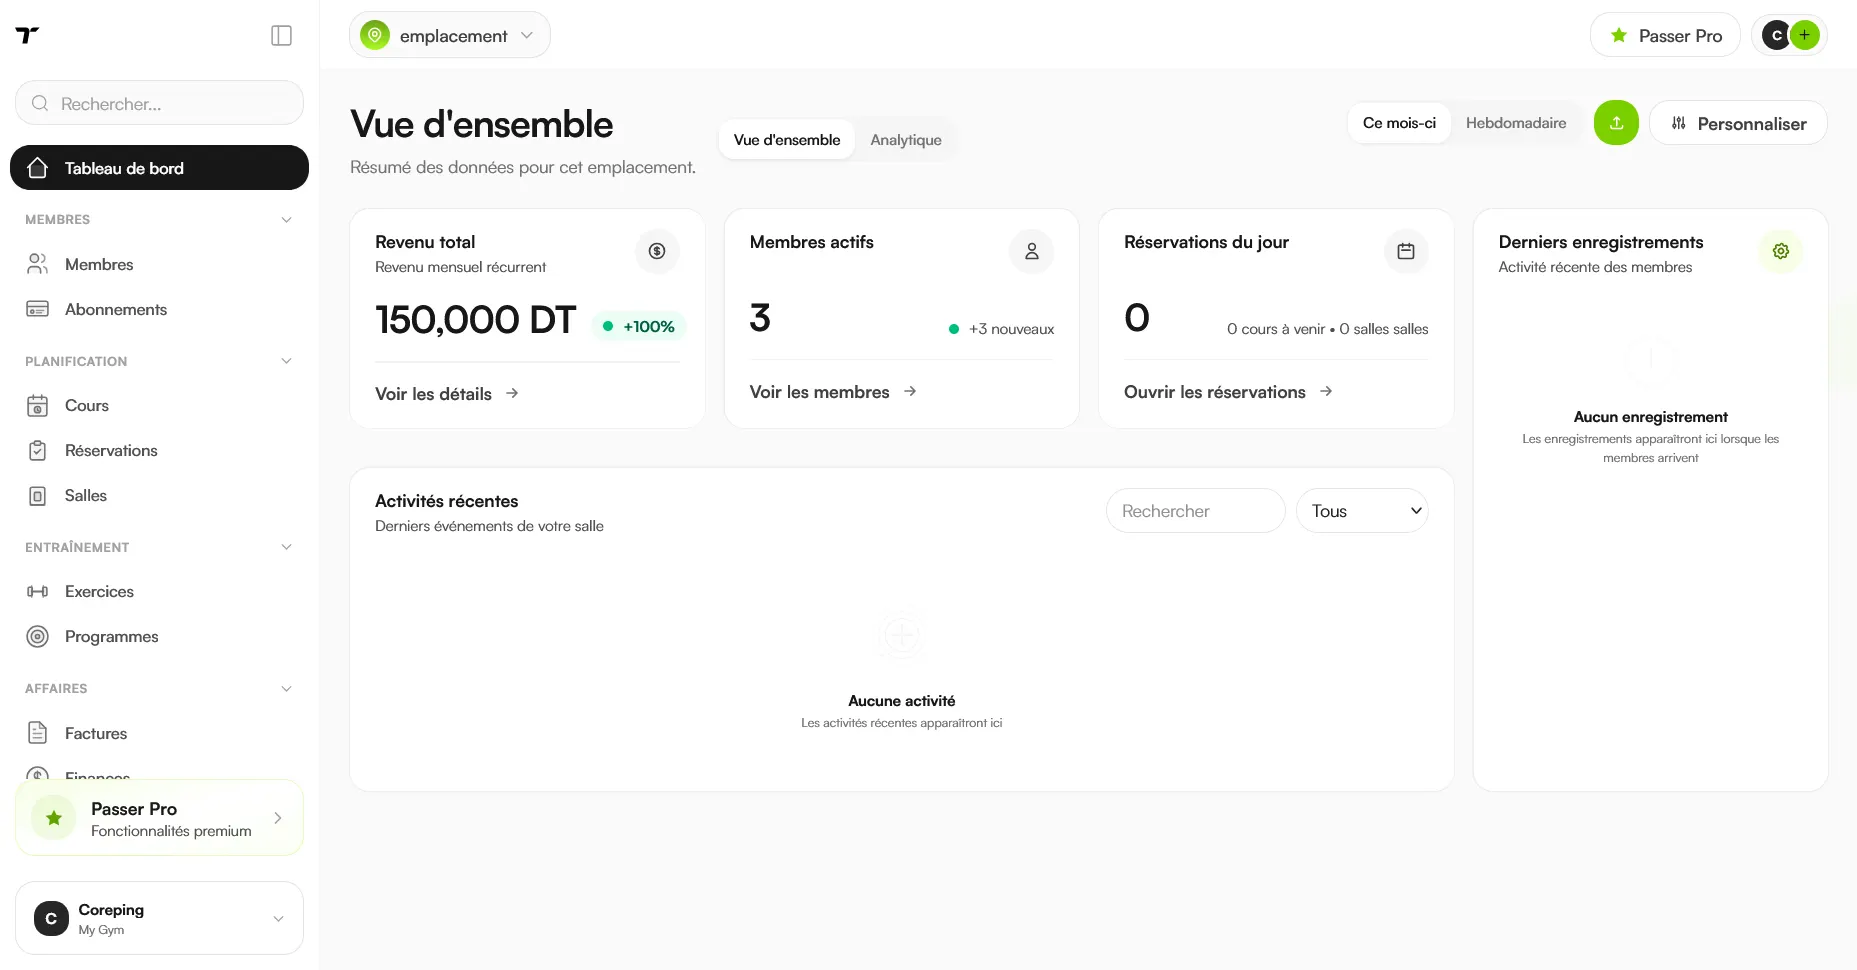
Task: Click the Personnaliser button
Action: [1738, 123]
